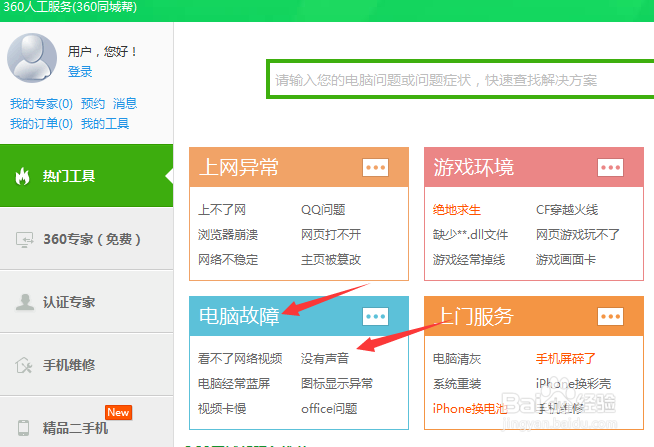Click the user avatar picture
Screen dimensions: 654x447
[32, 58]
